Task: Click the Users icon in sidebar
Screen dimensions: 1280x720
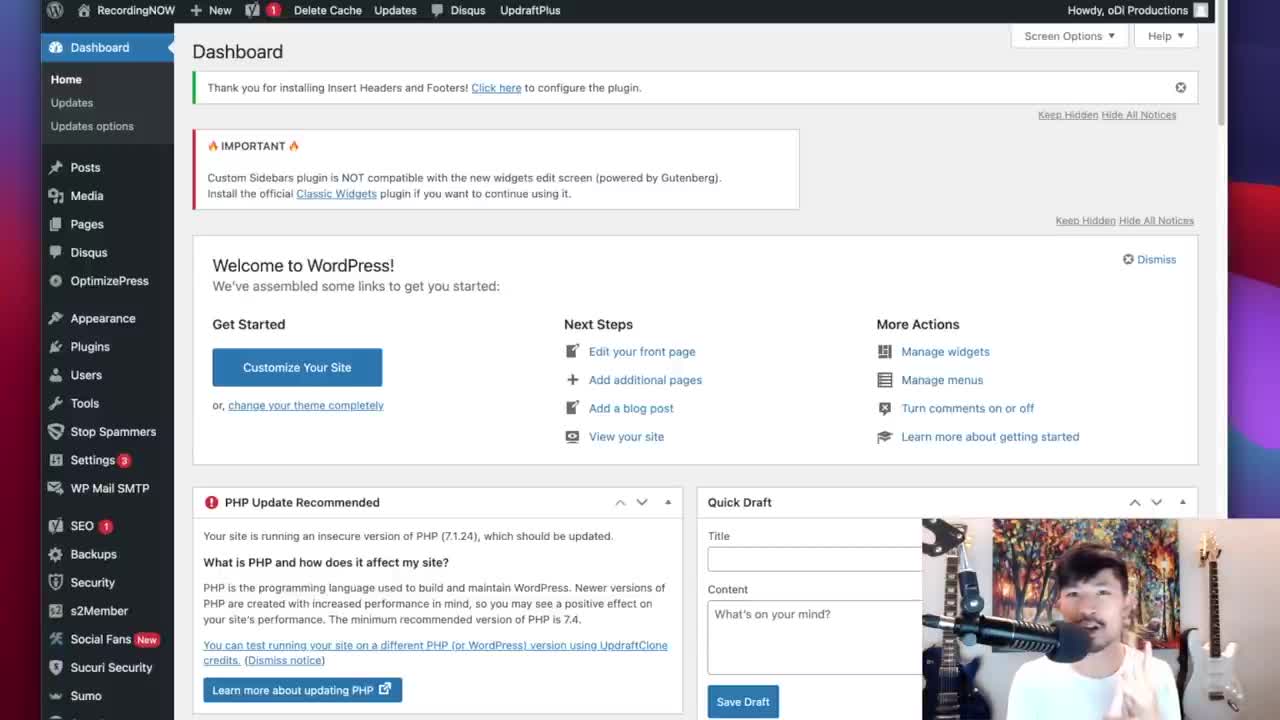Action: [x=56, y=375]
